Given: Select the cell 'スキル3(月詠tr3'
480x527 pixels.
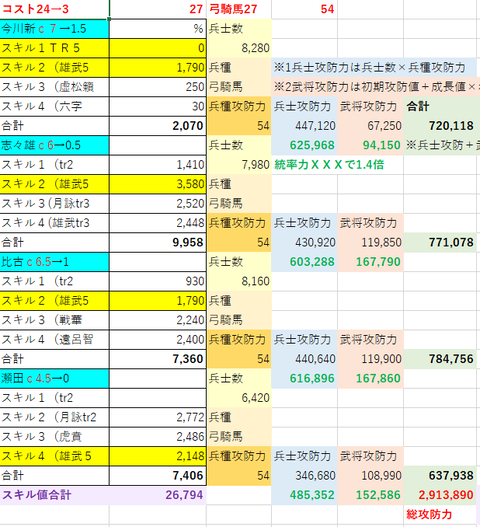Looking at the screenshot, I should click(x=54, y=204).
